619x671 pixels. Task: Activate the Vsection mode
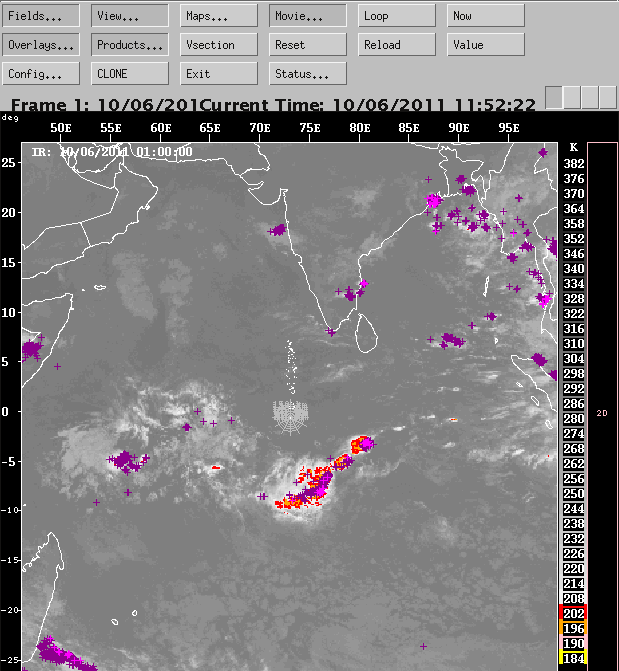219,45
